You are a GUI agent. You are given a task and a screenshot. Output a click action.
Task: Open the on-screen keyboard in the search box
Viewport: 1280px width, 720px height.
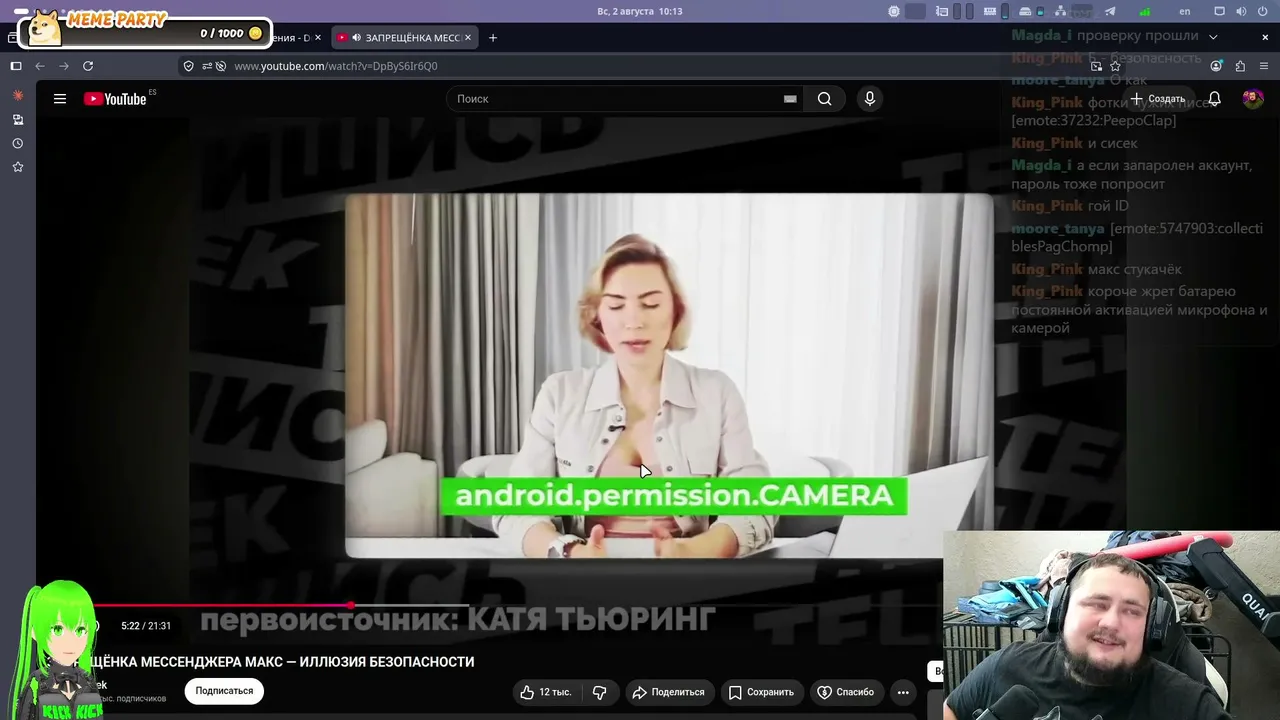[x=790, y=99]
